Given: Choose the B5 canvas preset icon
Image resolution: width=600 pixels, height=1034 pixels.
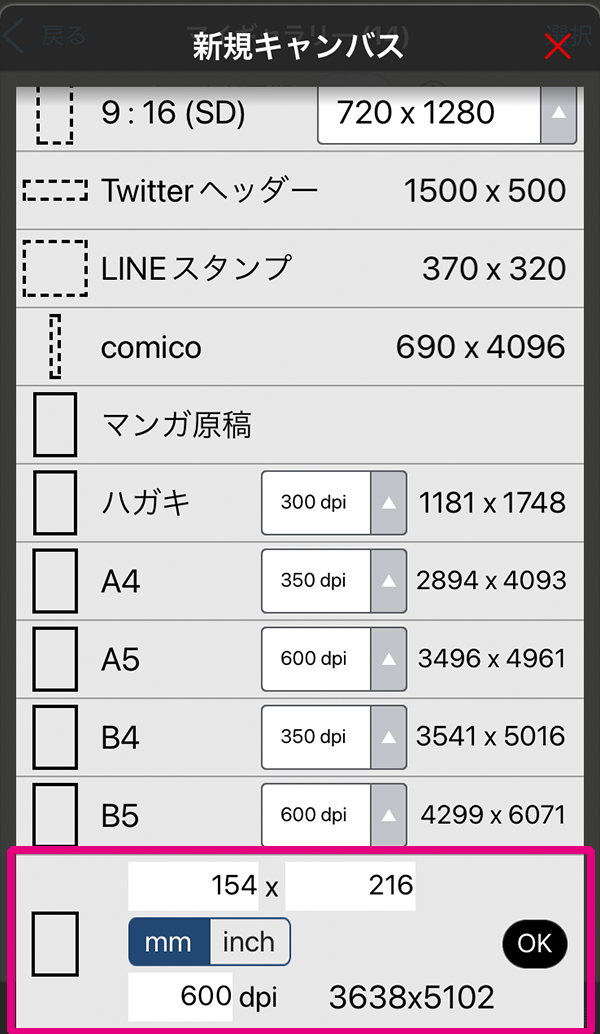Looking at the screenshot, I should [55, 815].
